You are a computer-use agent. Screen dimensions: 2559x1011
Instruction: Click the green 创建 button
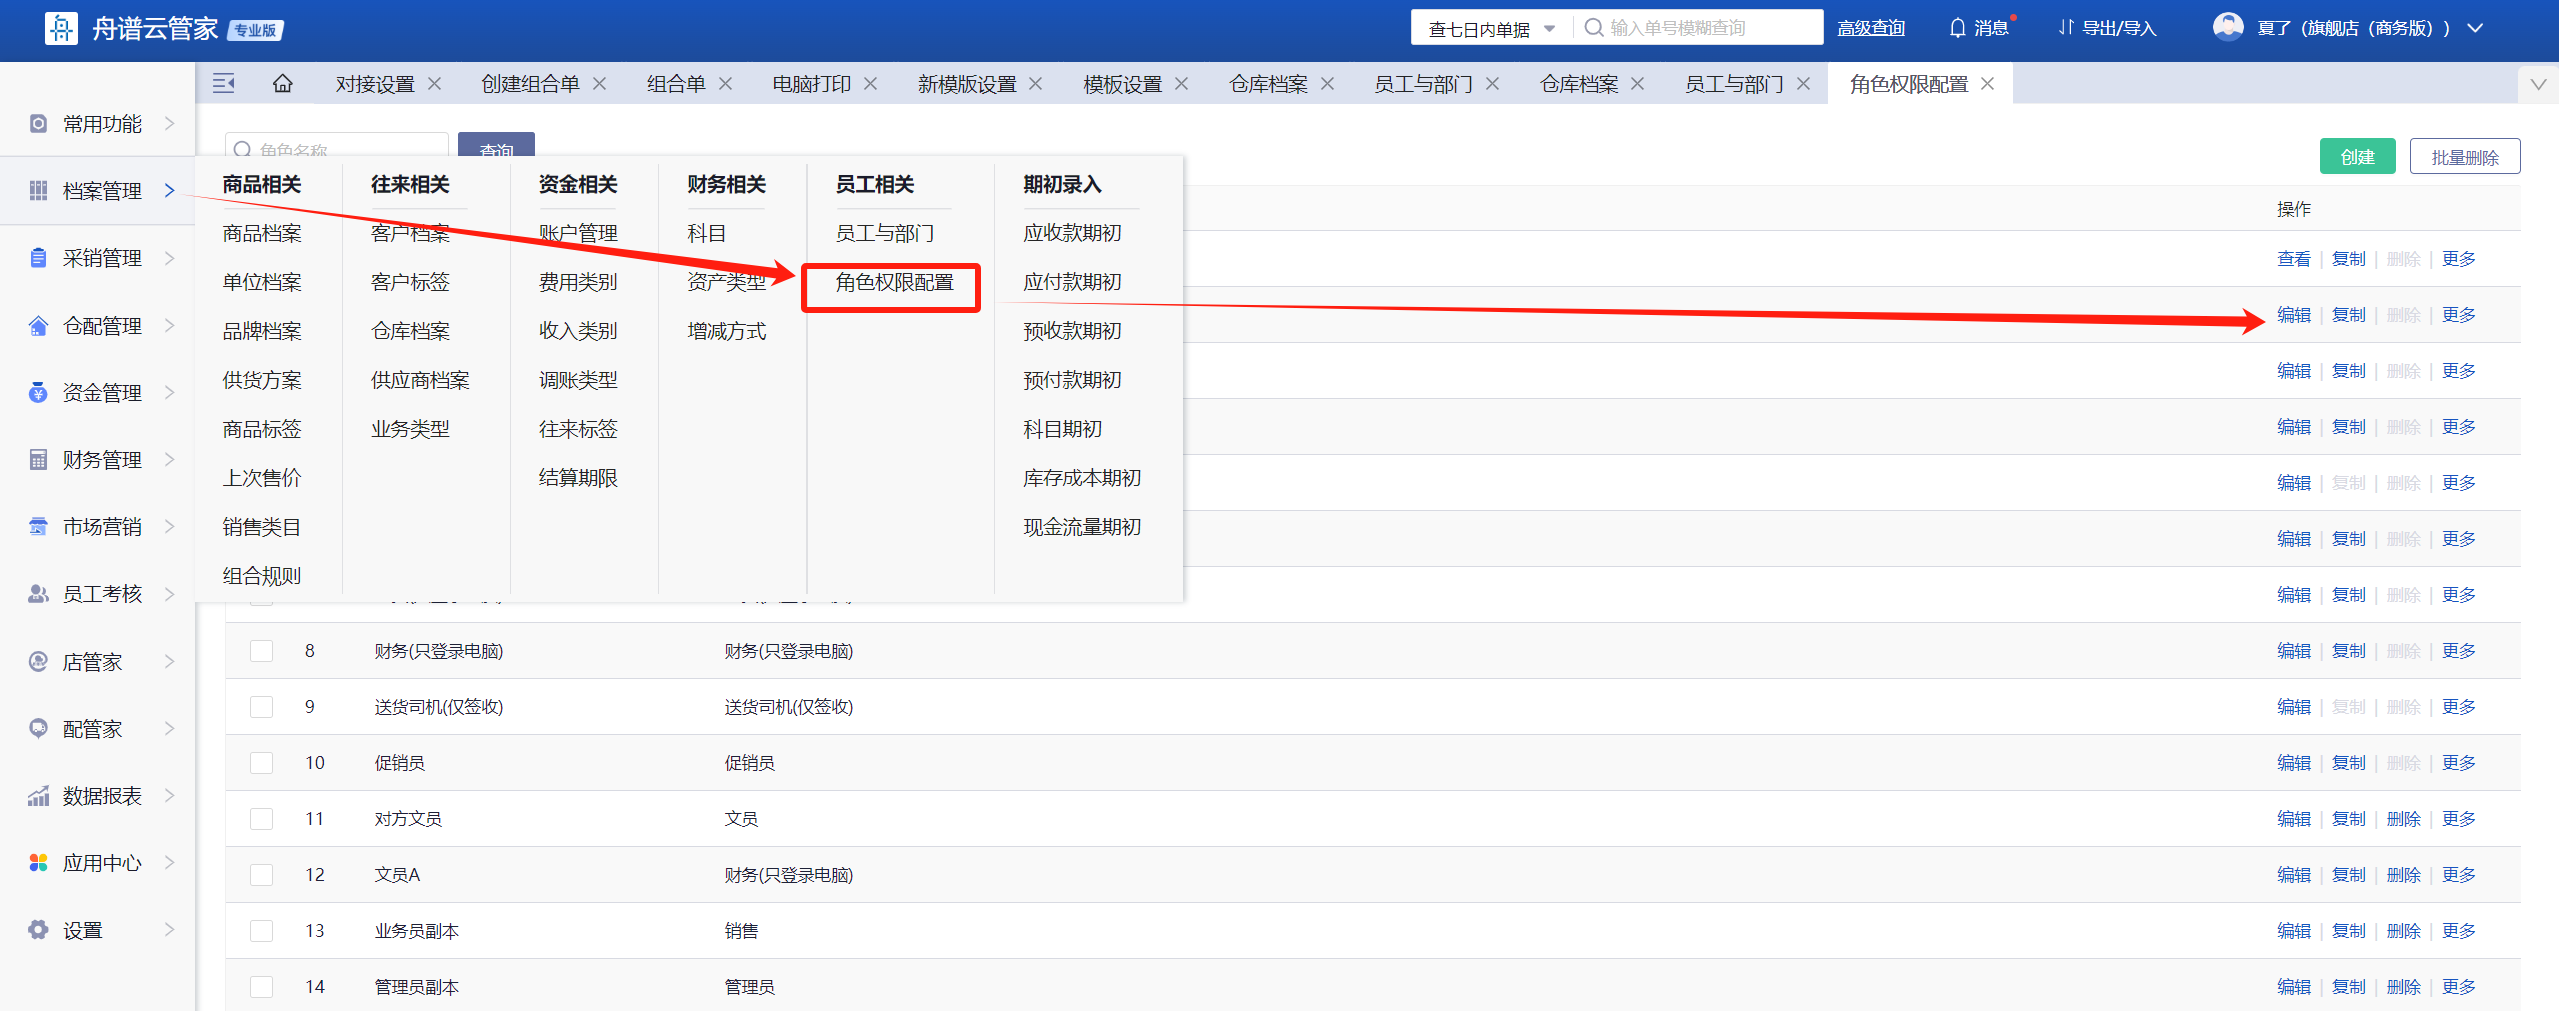click(x=2356, y=157)
